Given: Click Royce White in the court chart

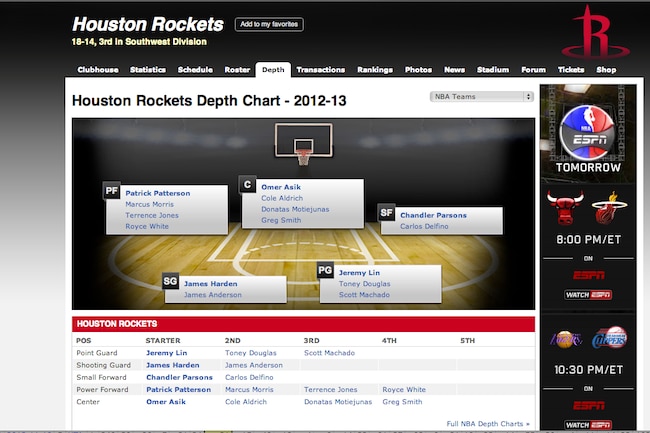Looking at the screenshot, I should (147, 226).
